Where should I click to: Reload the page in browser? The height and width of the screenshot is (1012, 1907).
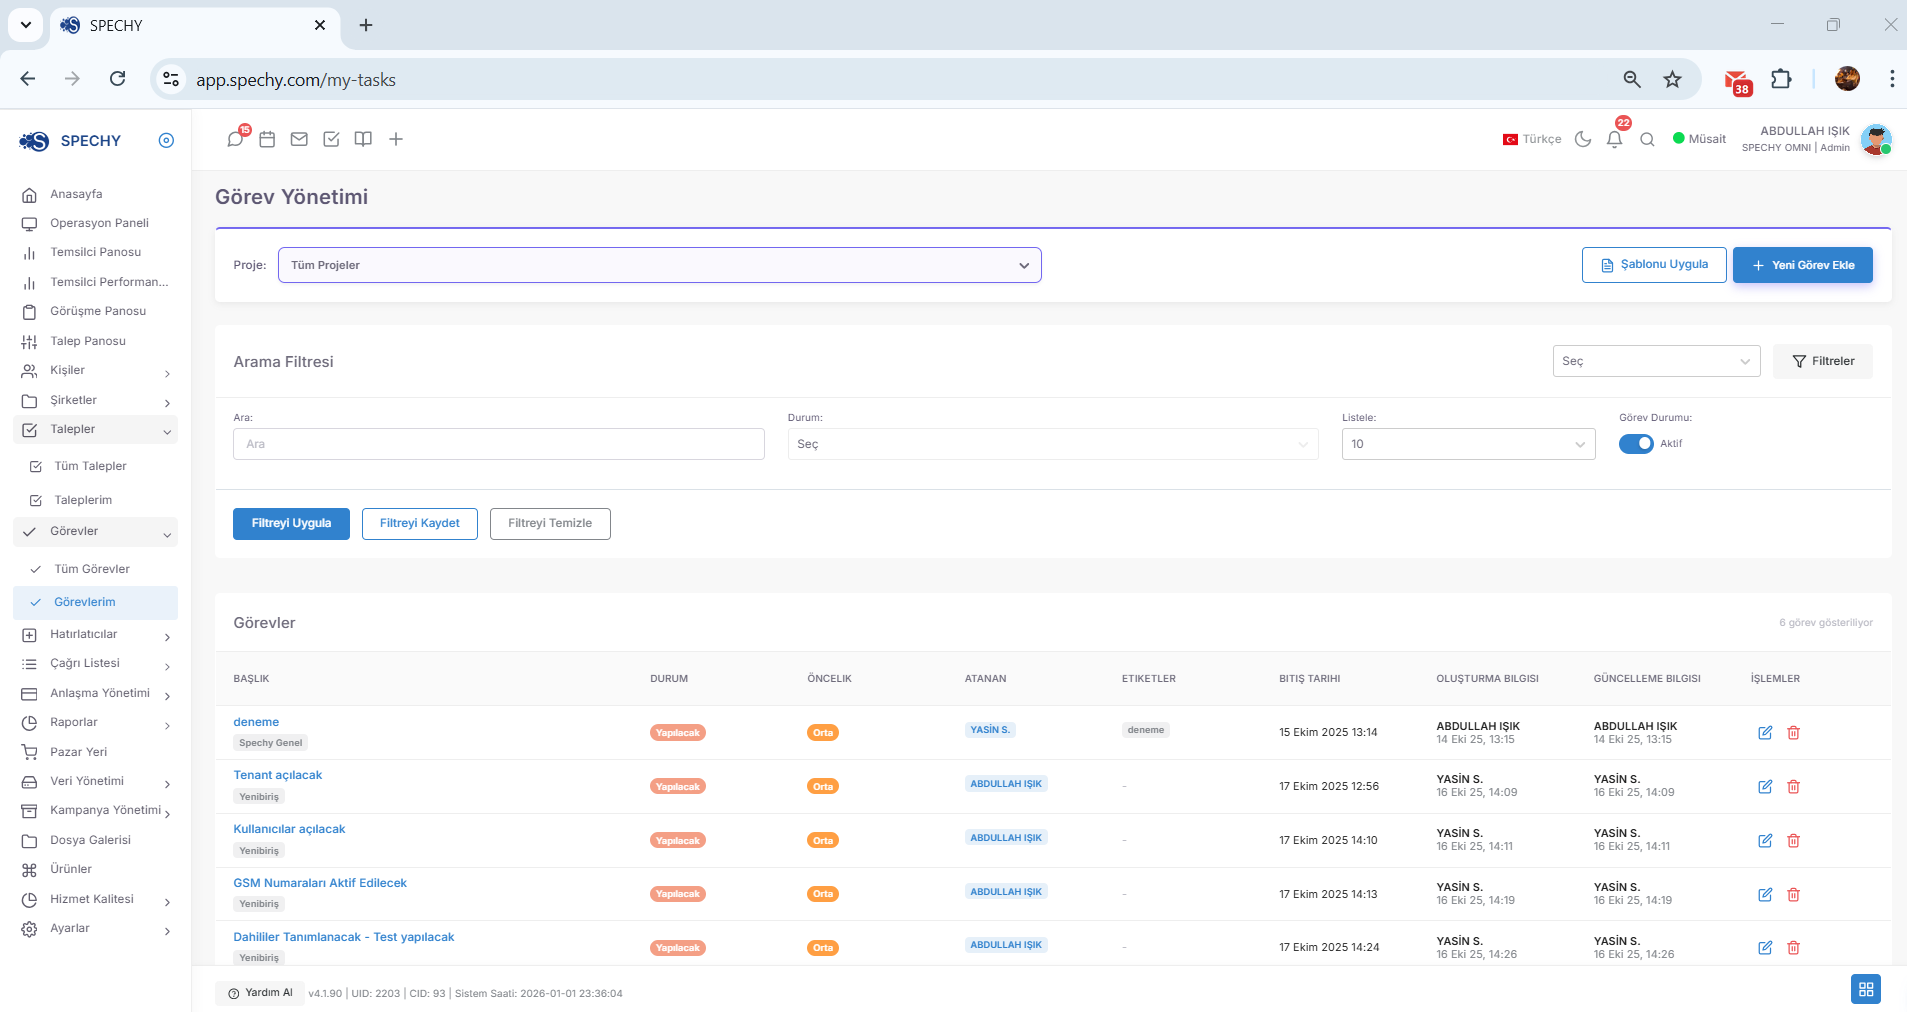point(117,79)
